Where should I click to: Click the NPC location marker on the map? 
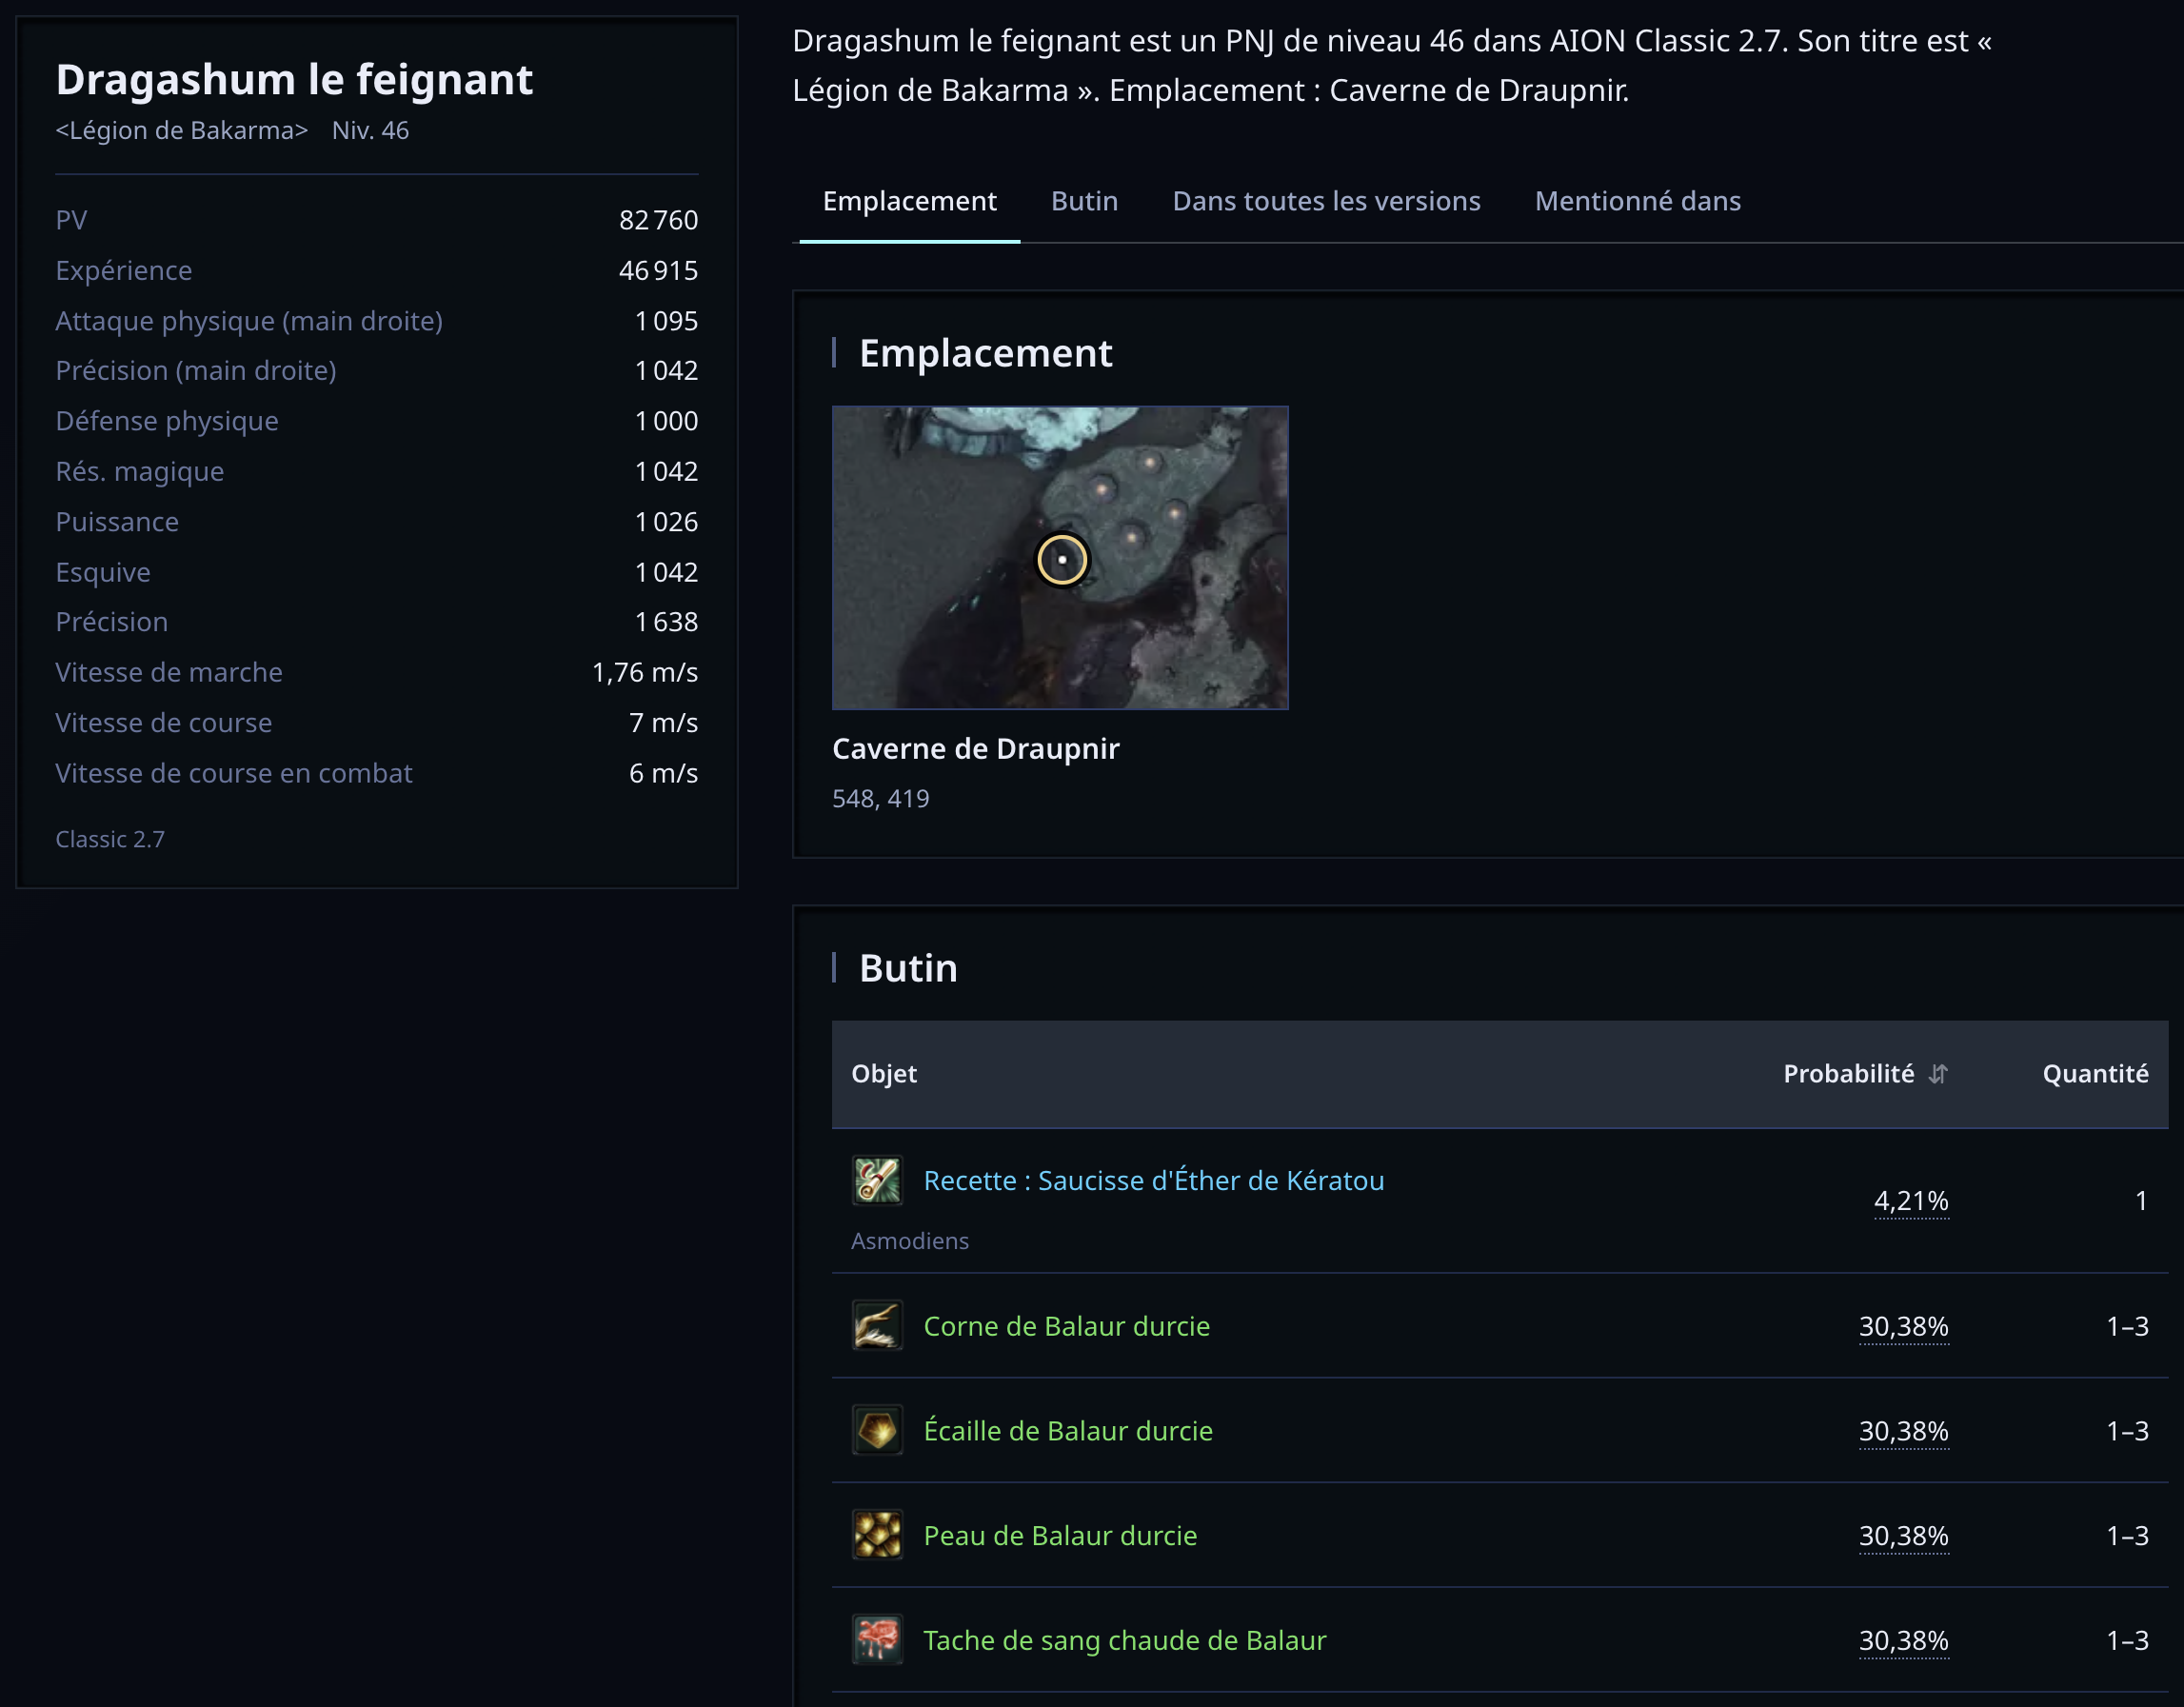1062,559
